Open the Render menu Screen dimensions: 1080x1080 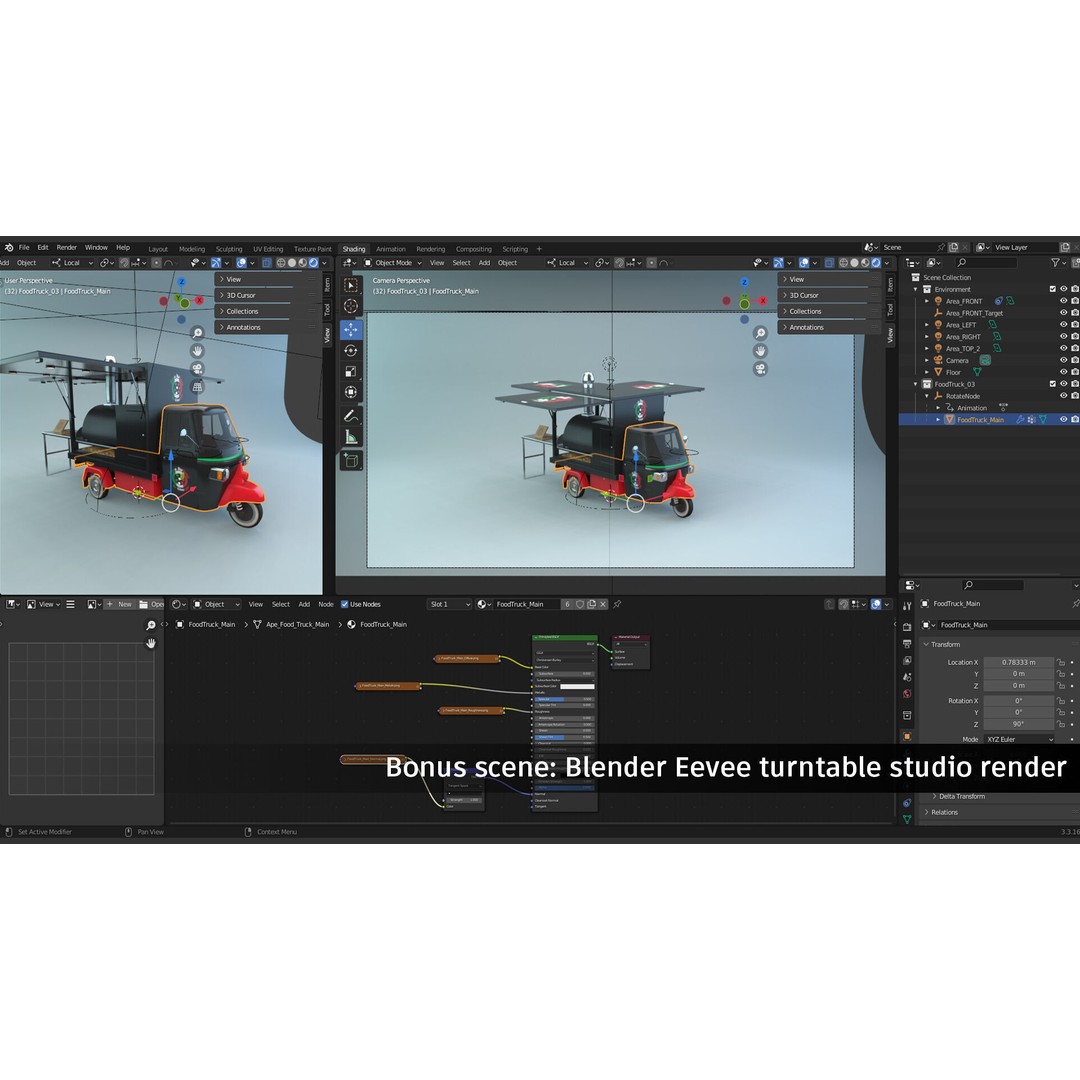click(x=67, y=247)
